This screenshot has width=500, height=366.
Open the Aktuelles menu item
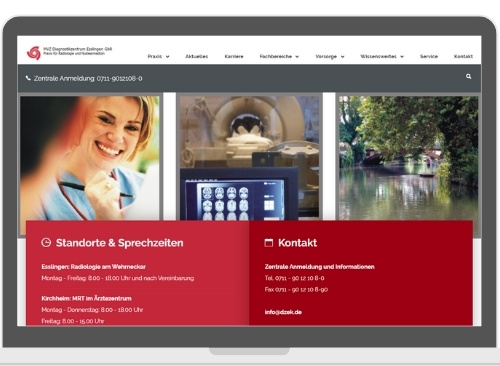pos(196,56)
